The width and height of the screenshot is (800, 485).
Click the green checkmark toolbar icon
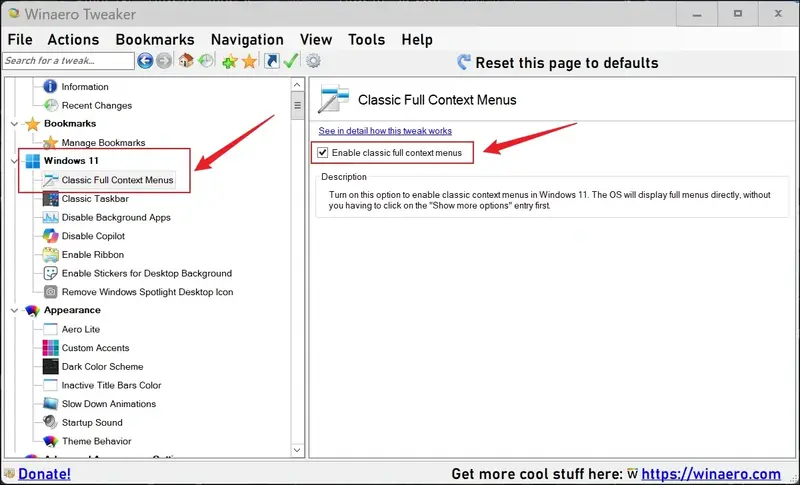click(x=291, y=61)
